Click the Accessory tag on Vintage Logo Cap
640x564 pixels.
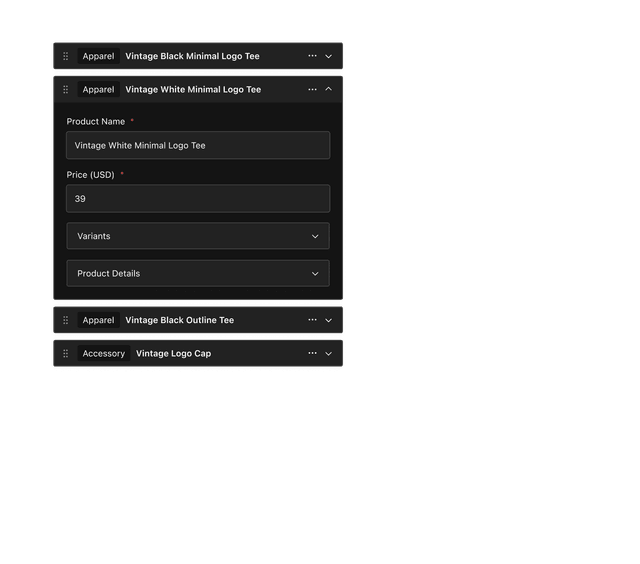(x=104, y=354)
